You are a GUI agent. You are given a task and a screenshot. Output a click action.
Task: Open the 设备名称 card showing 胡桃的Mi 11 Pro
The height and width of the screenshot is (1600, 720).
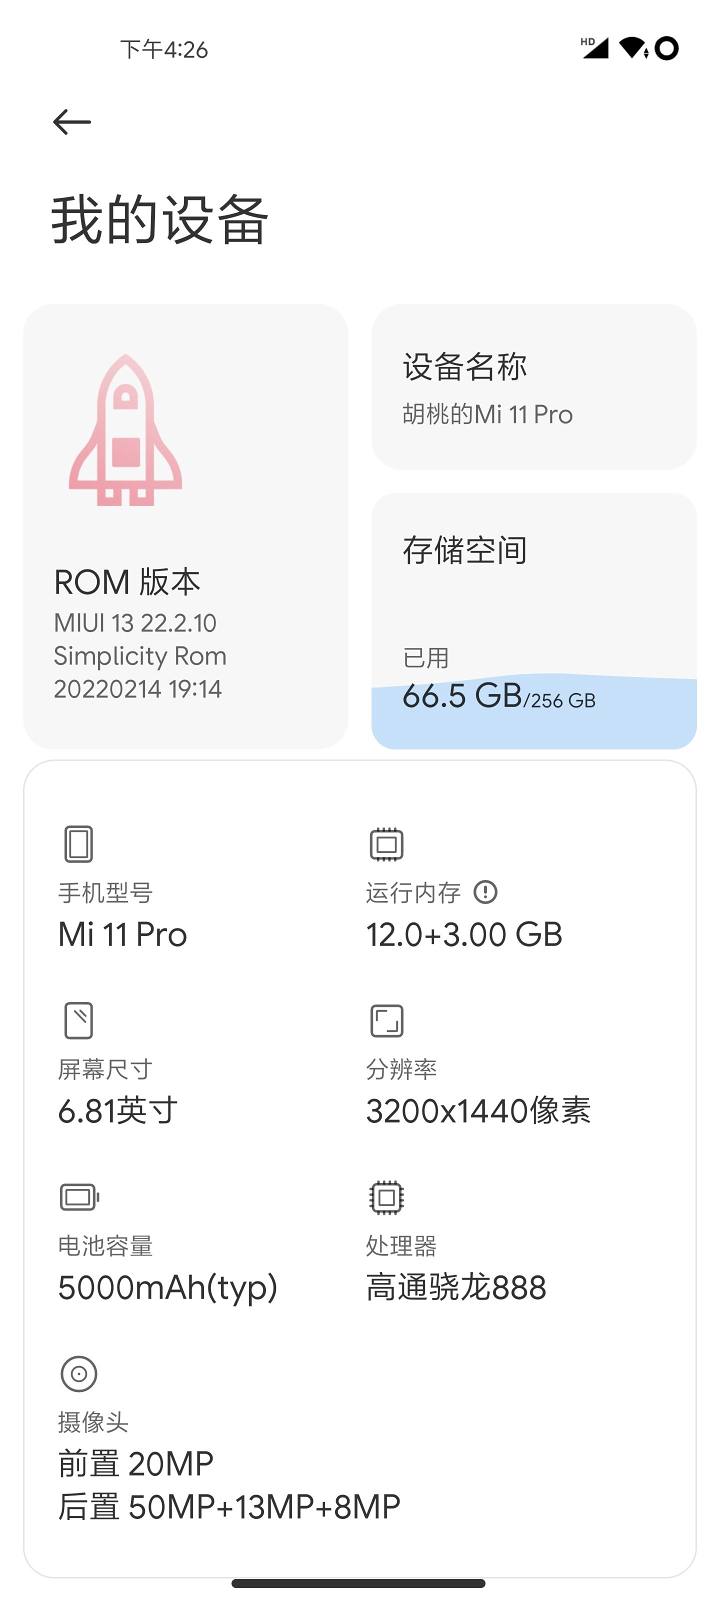(533, 385)
